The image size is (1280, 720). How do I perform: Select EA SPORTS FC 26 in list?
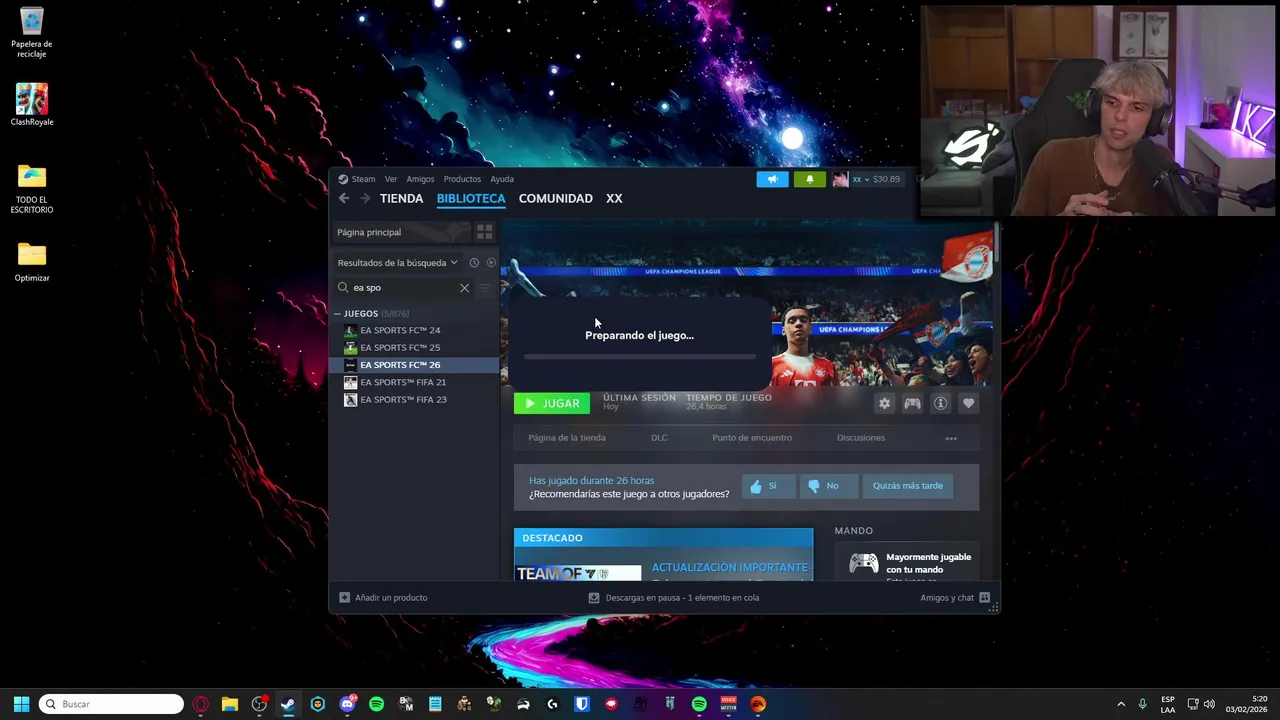coord(414,365)
